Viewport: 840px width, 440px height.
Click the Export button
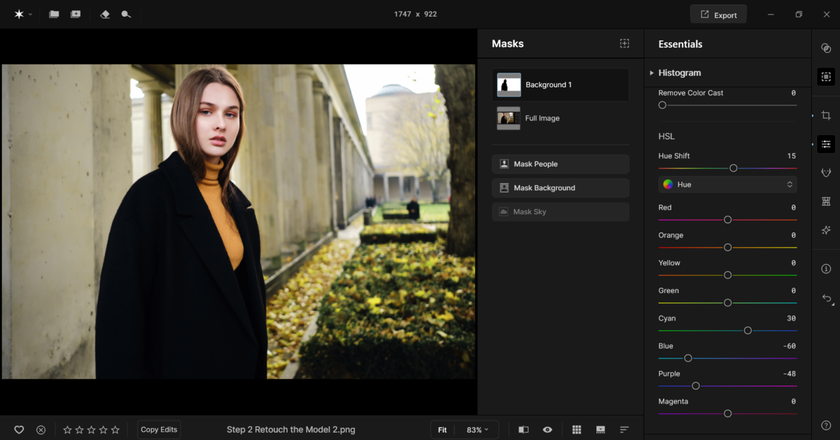click(718, 15)
